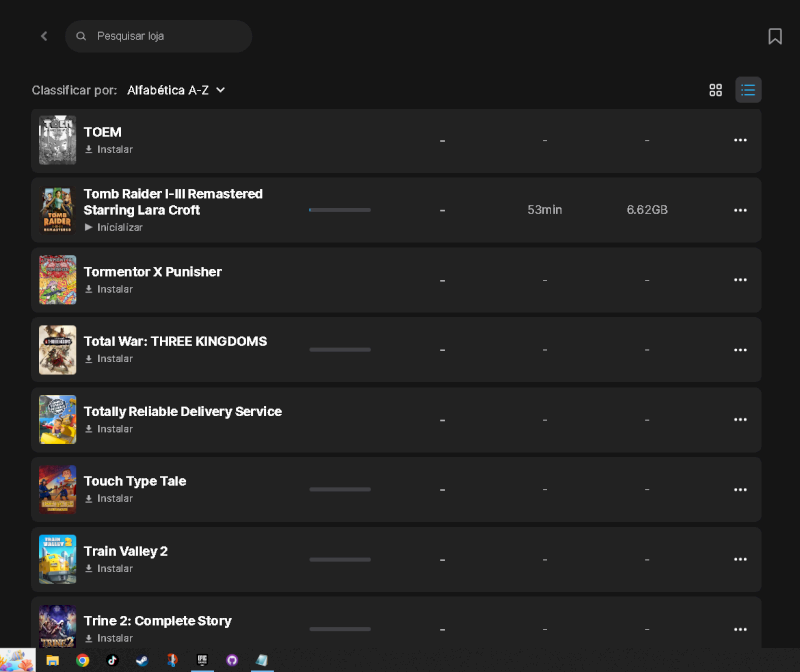Viewport: 800px width, 672px height.
Task: Click the Tomb Raider cover thumbnail
Action: (58, 210)
